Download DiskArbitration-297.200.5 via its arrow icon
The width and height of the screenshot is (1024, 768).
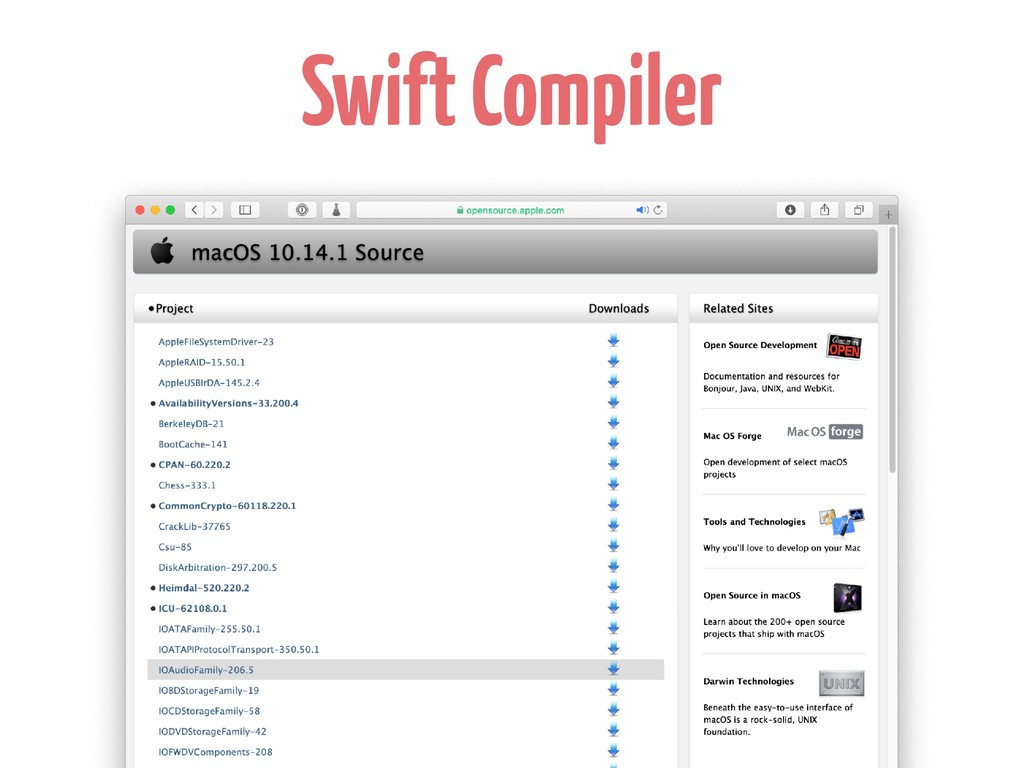613,566
